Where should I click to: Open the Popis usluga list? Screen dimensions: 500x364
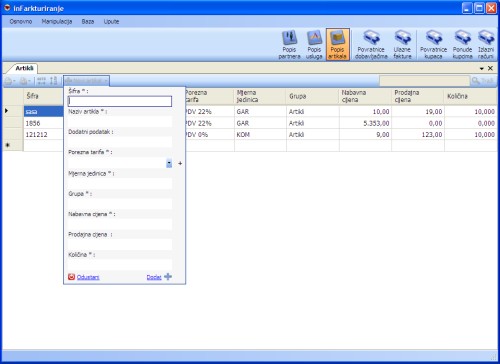(x=314, y=45)
